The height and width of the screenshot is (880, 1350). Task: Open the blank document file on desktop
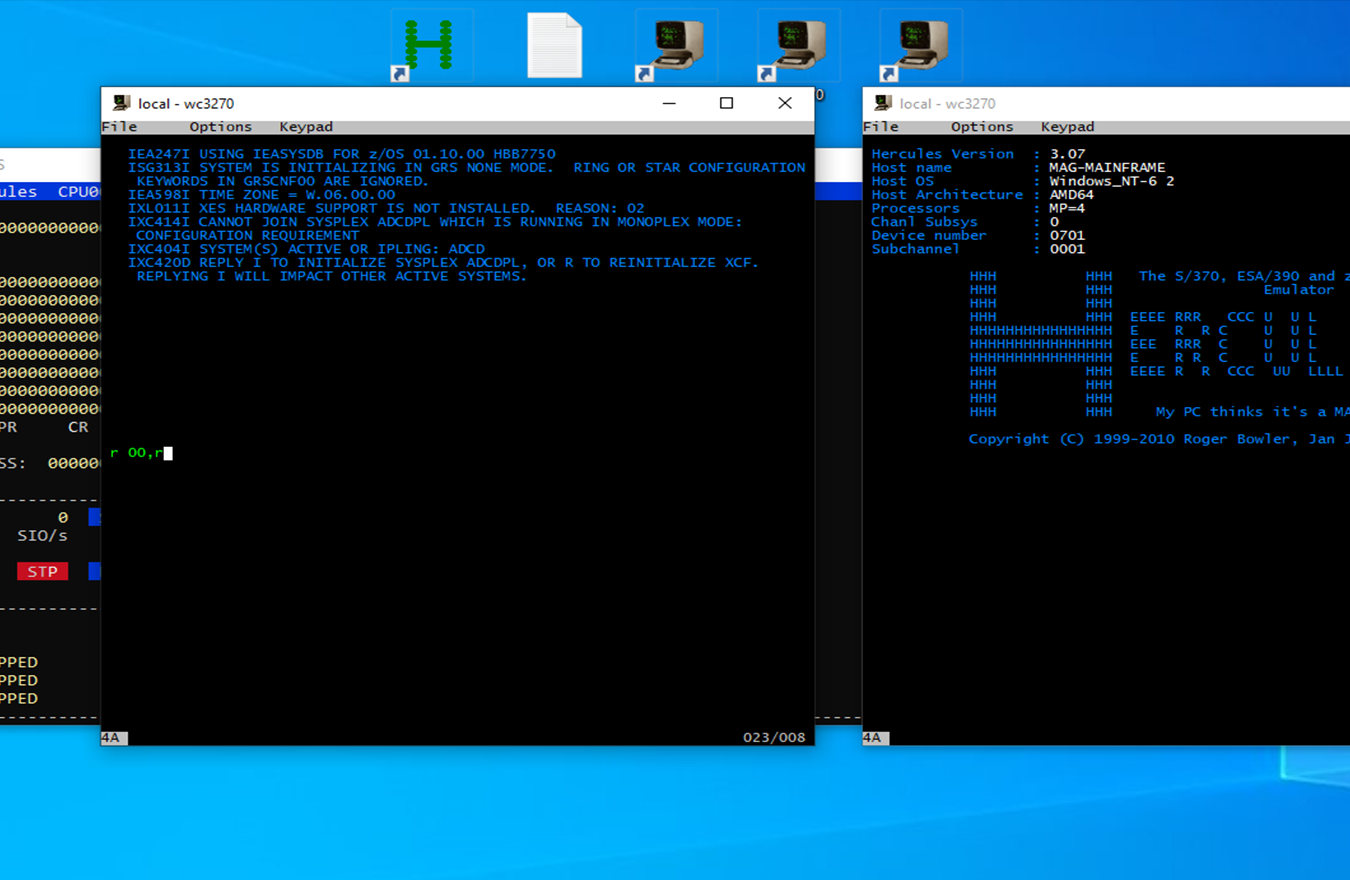click(x=554, y=46)
